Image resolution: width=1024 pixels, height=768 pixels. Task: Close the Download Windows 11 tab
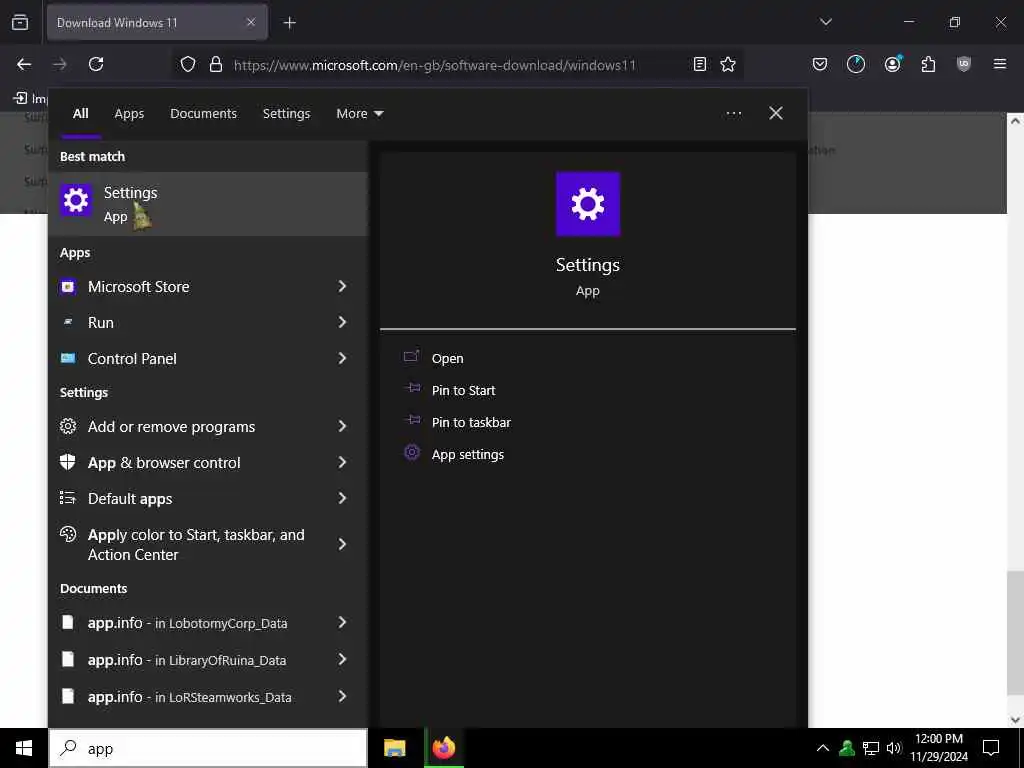pyautogui.click(x=251, y=22)
